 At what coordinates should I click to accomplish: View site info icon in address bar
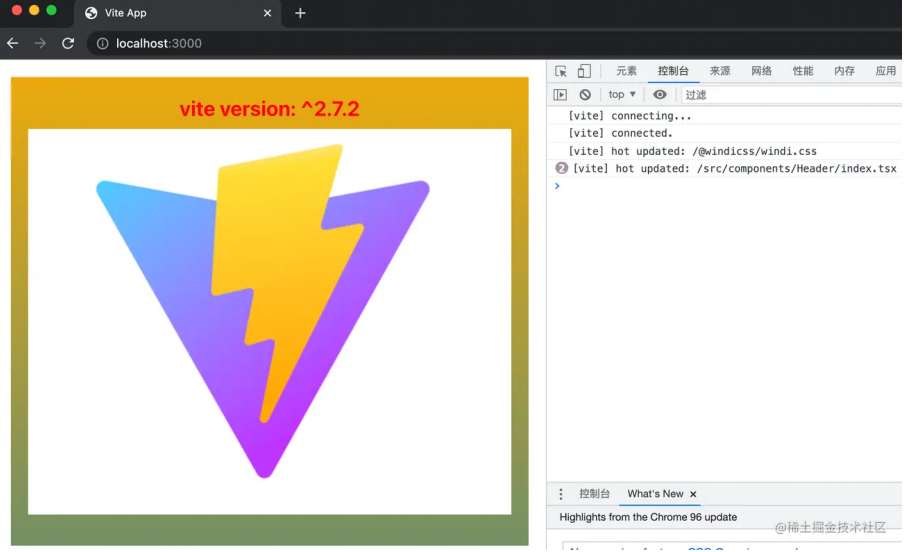click(x=102, y=43)
